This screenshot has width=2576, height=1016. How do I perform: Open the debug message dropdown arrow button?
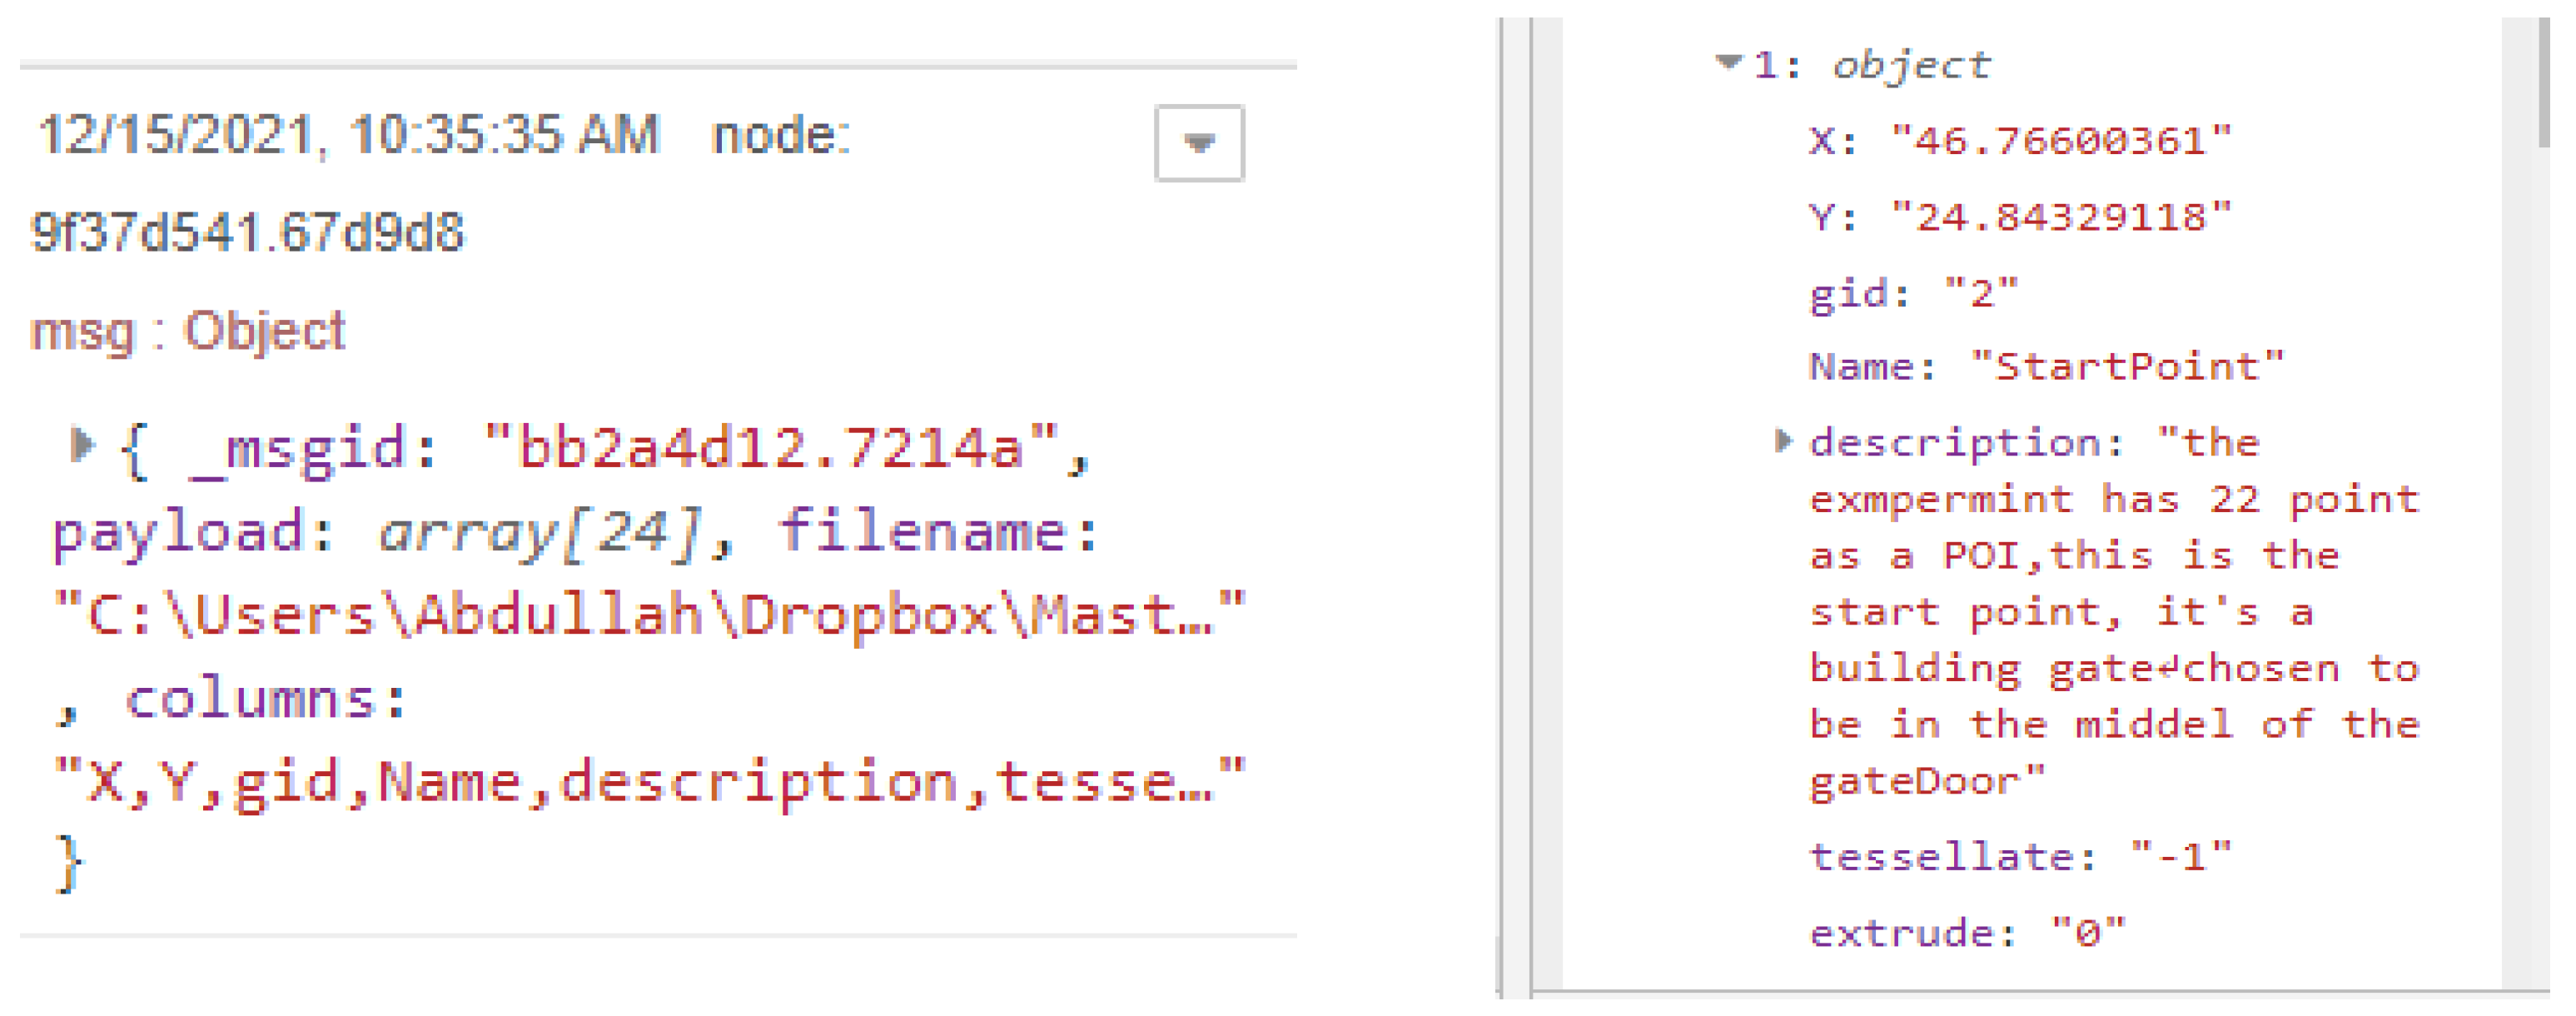[1198, 143]
